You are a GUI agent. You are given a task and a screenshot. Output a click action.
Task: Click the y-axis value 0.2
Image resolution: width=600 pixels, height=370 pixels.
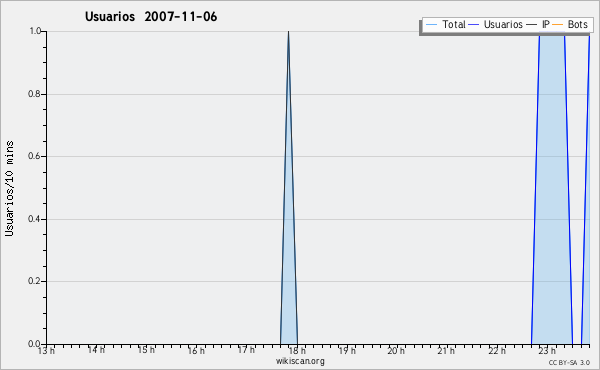[x=34, y=281]
